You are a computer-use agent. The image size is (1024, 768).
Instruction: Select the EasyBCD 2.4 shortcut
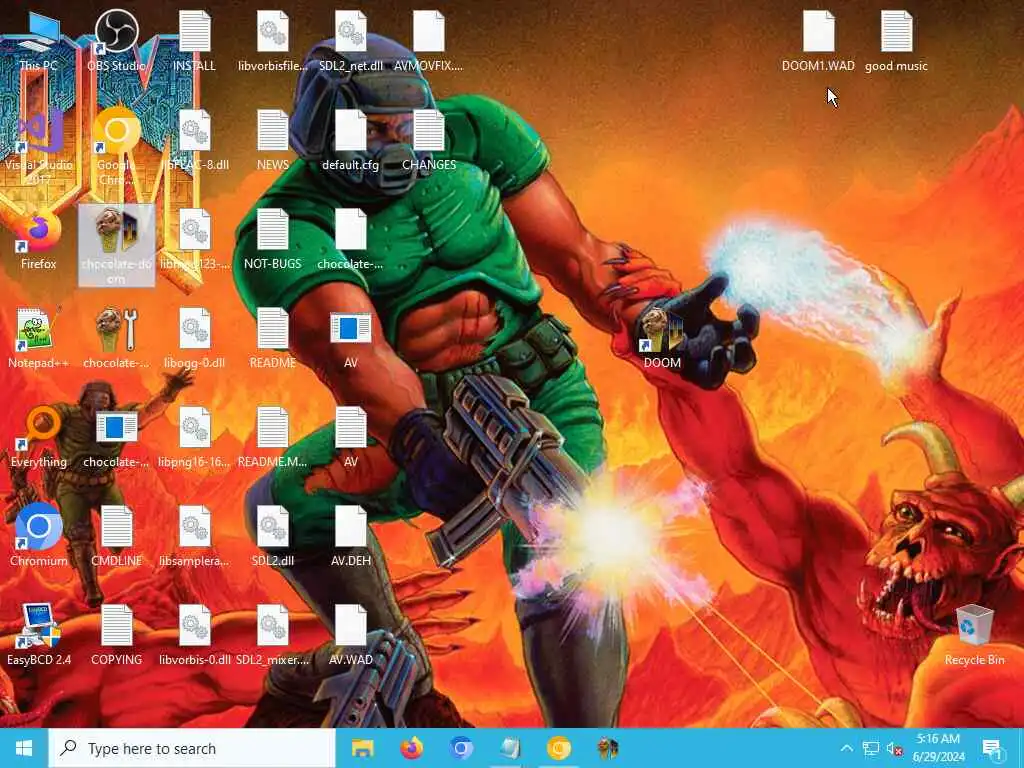[x=39, y=635]
